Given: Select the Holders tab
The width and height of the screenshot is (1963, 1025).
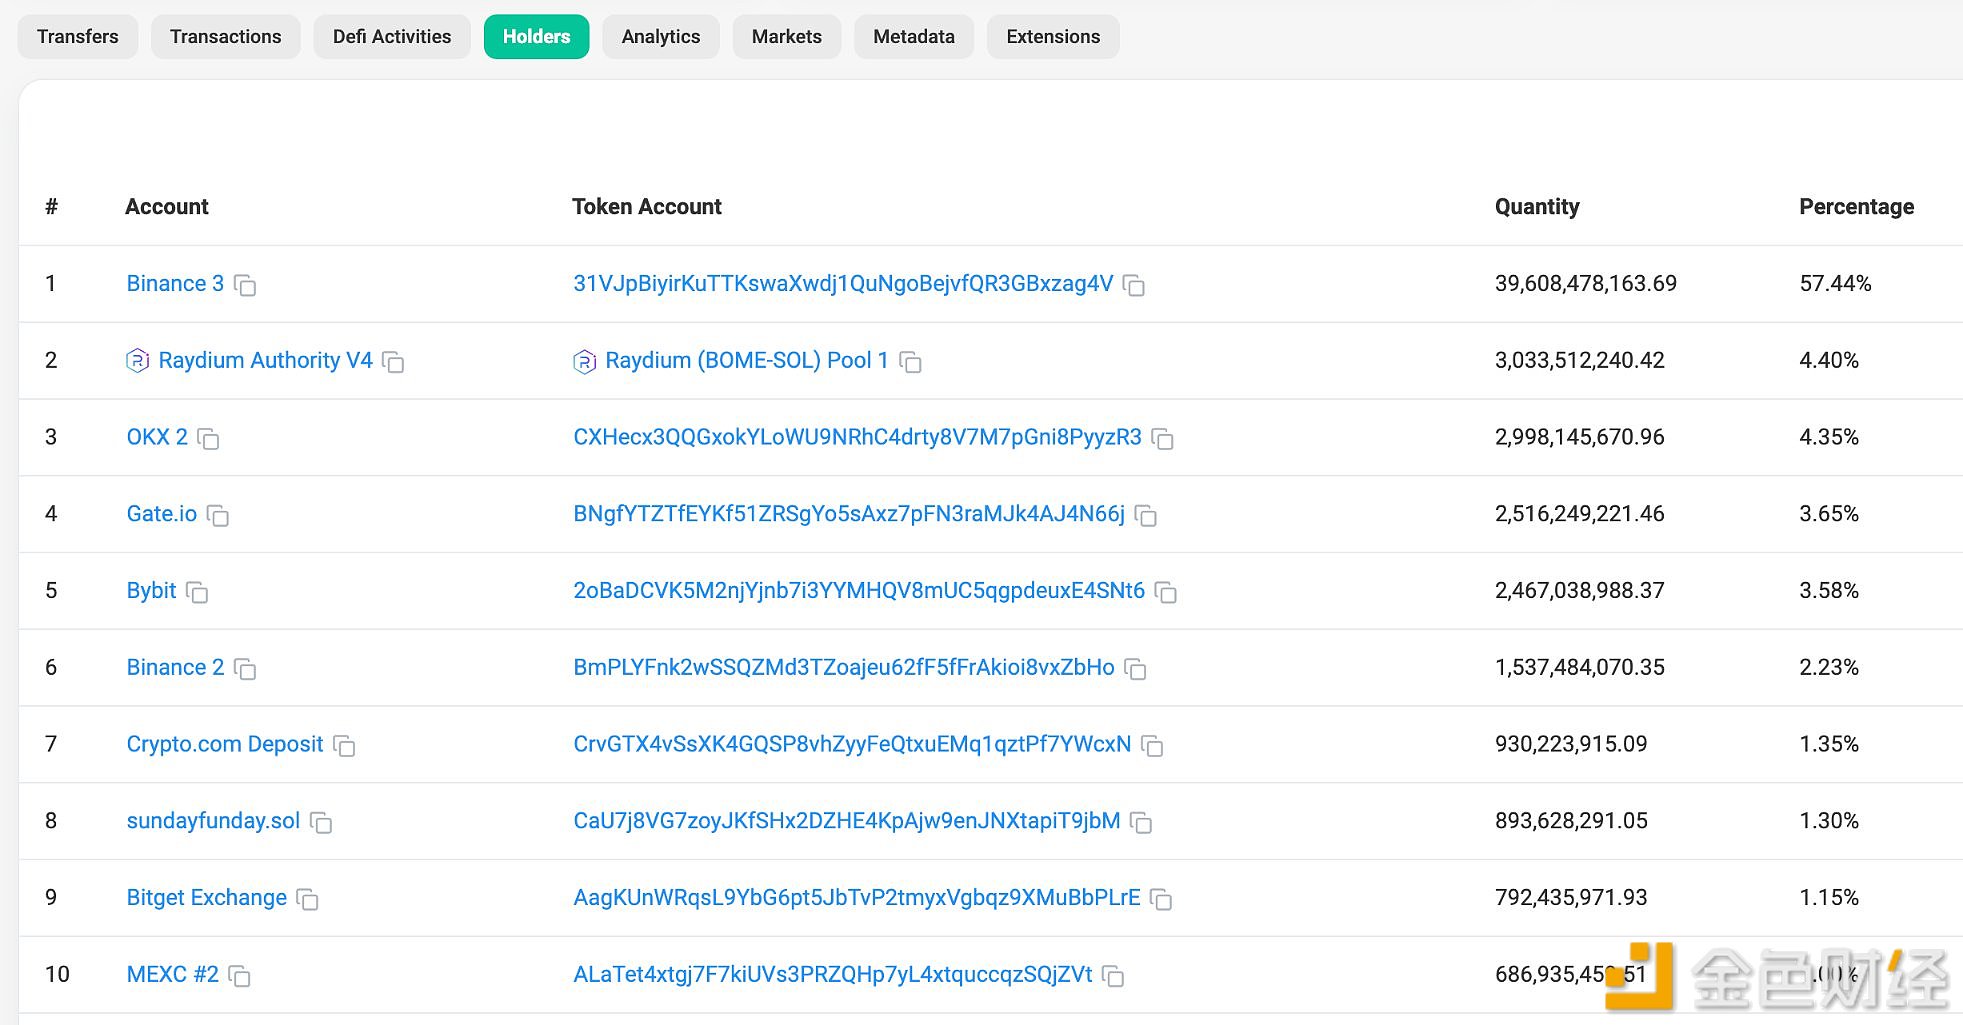Looking at the screenshot, I should coord(537,37).
